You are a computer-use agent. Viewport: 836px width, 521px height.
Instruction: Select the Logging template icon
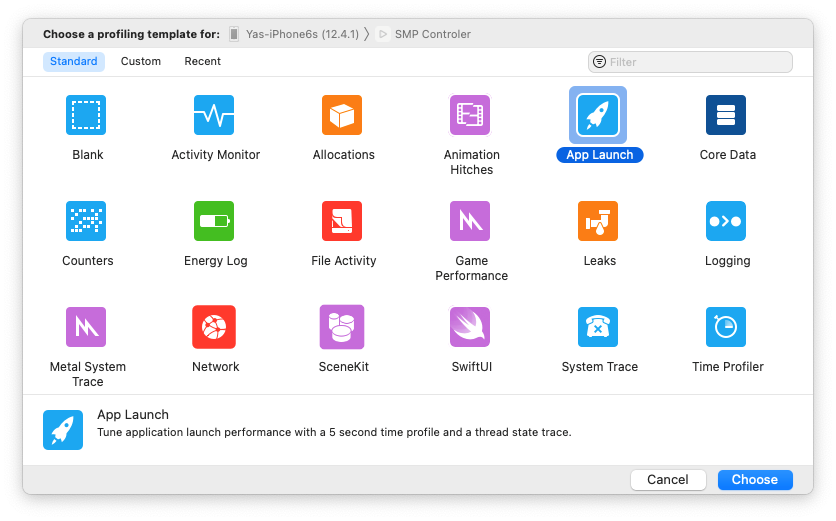click(x=726, y=221)
